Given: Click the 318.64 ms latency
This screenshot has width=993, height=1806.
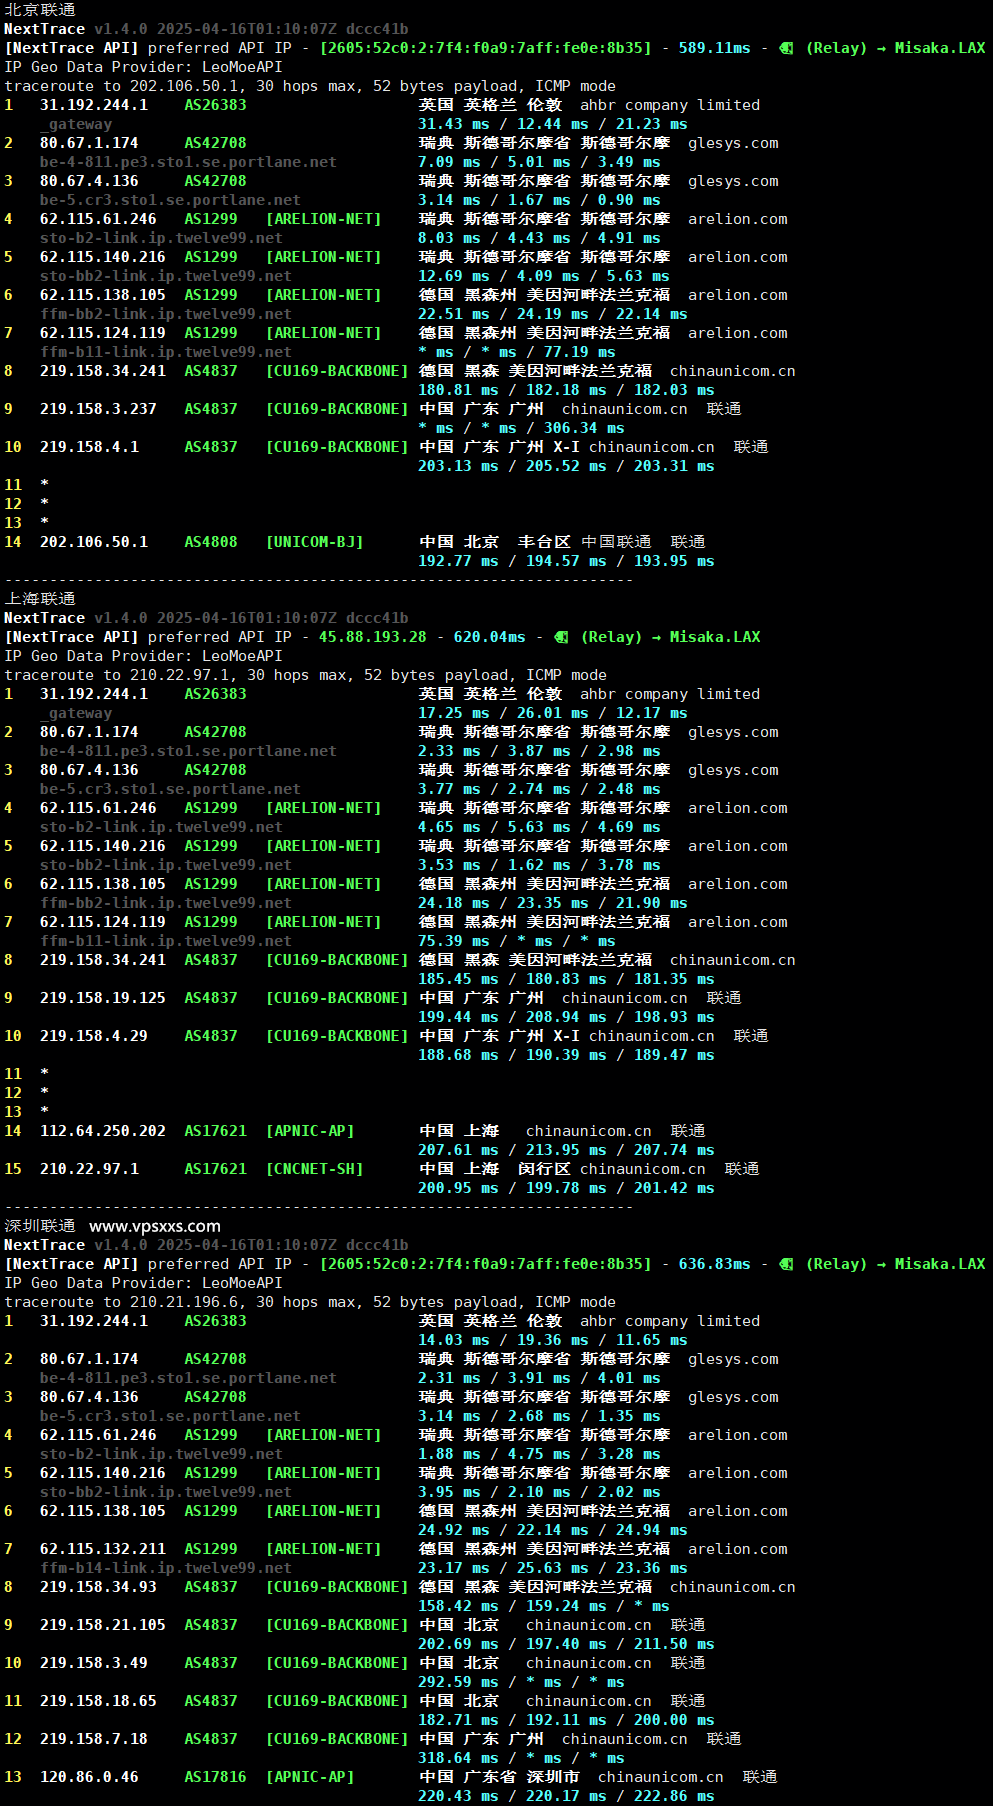Looking at the screenshot, I should point(458,1758).
